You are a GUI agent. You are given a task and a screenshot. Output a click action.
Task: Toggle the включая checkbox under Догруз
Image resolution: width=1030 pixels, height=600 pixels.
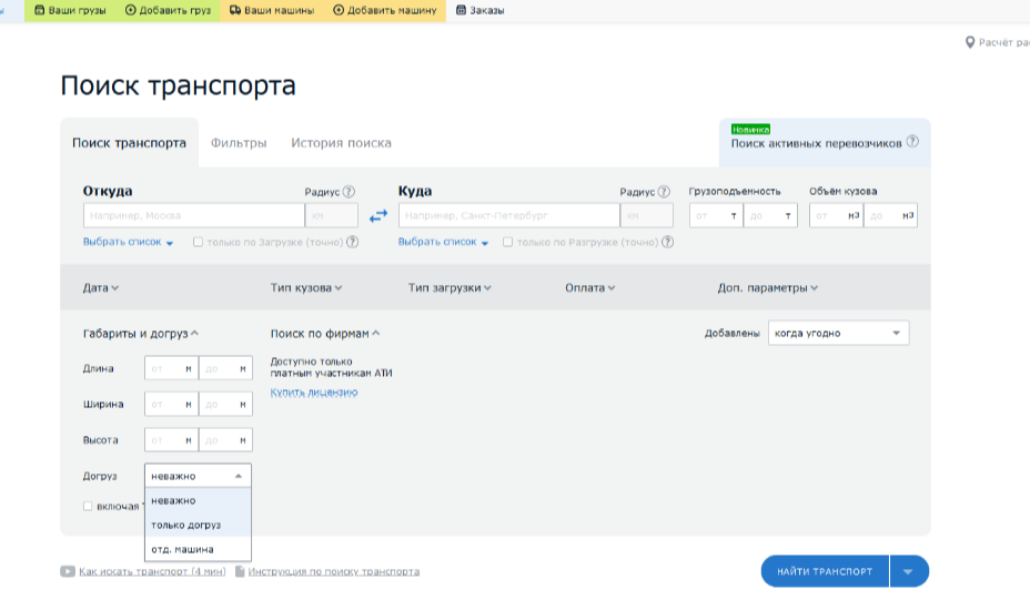tap(88, 506)
